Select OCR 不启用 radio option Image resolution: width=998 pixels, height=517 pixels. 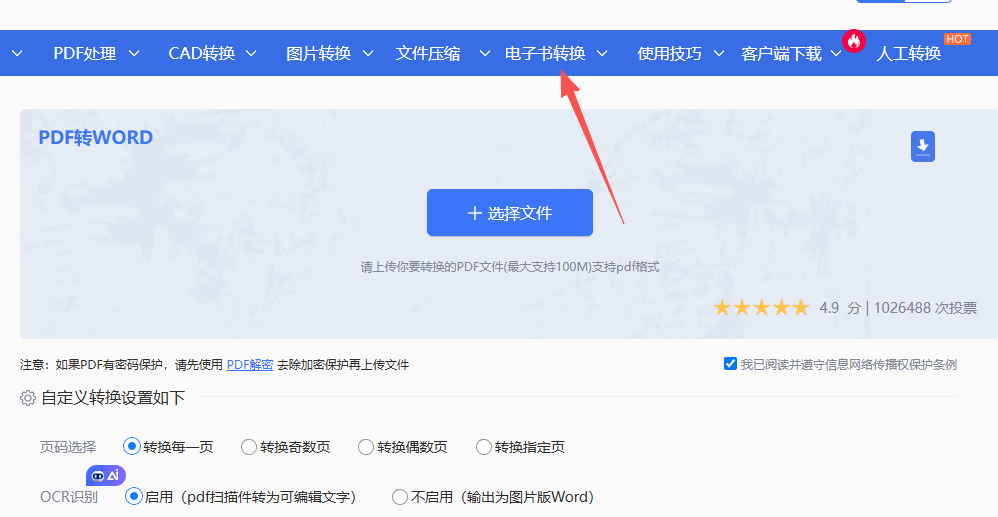[x=400, y=497]
